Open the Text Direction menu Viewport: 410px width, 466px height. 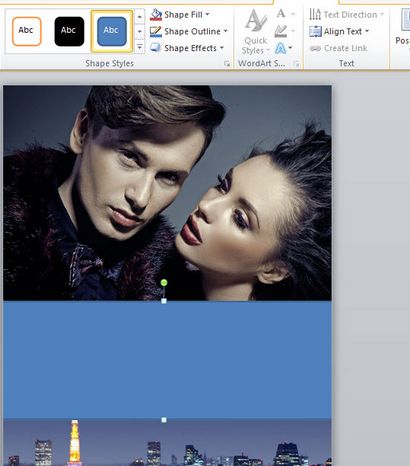coord(346,15)
